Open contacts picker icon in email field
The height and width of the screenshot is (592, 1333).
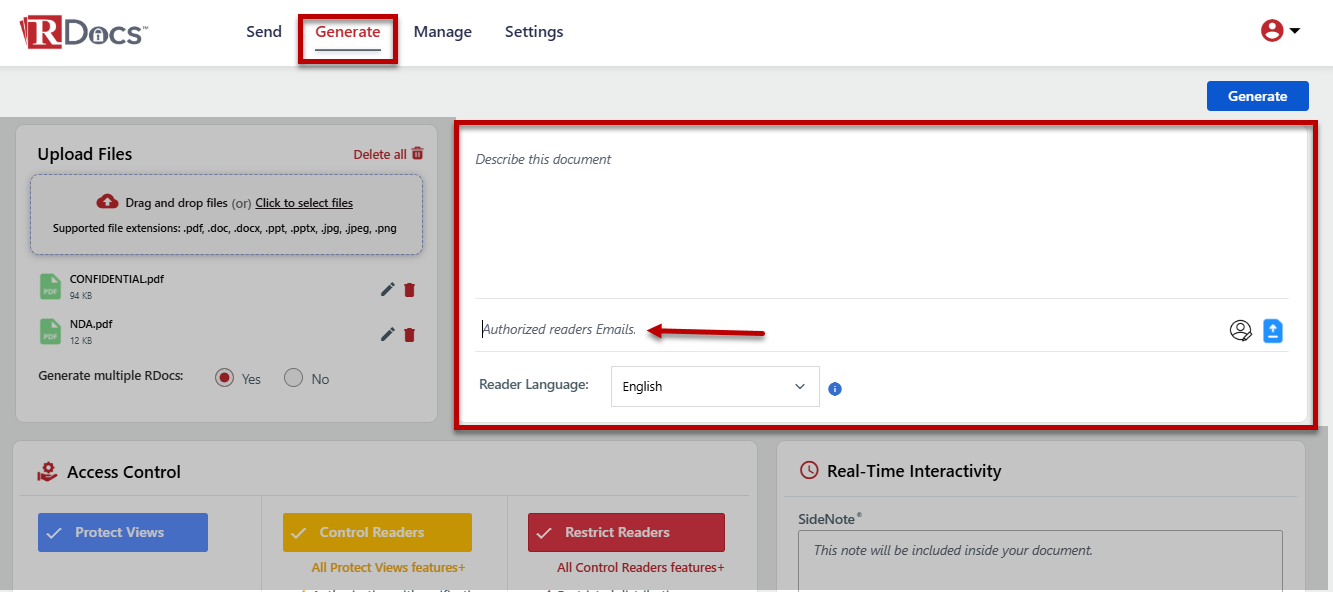(1240, 331)
